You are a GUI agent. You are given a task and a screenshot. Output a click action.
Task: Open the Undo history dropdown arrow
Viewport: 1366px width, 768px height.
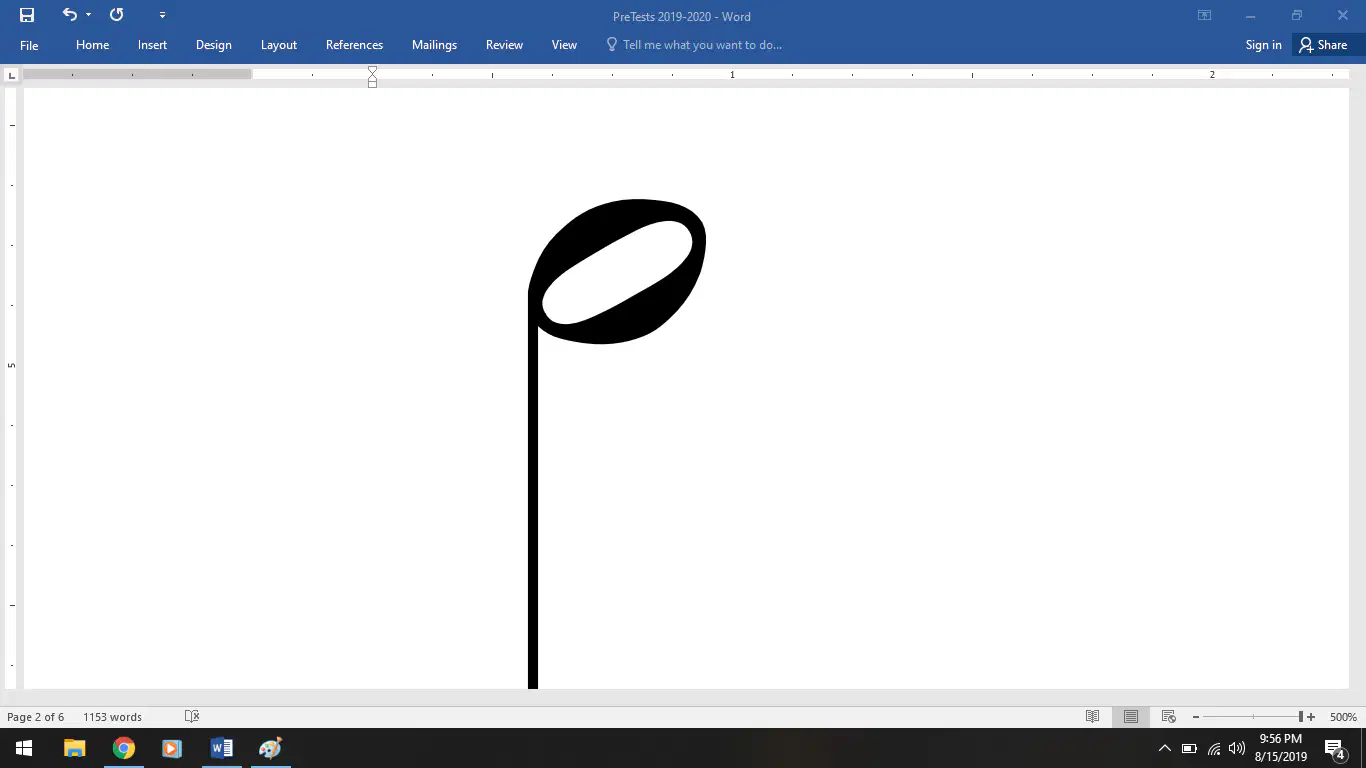pos(88,15)
